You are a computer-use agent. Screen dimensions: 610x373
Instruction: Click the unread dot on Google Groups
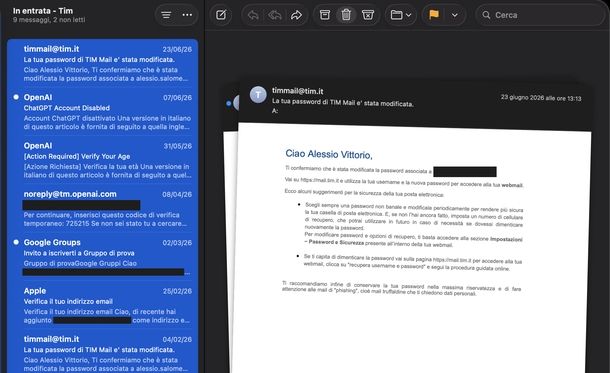tap(16, 242)
